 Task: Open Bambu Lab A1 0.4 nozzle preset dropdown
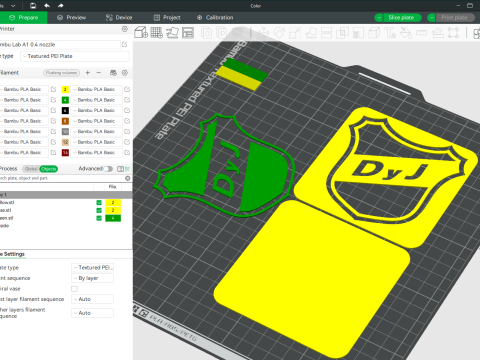[x=59, y=44]
